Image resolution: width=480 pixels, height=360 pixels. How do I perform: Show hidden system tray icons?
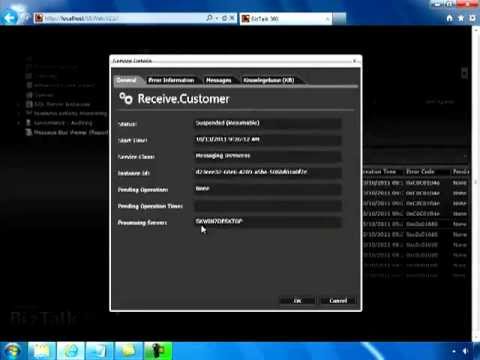454,351
